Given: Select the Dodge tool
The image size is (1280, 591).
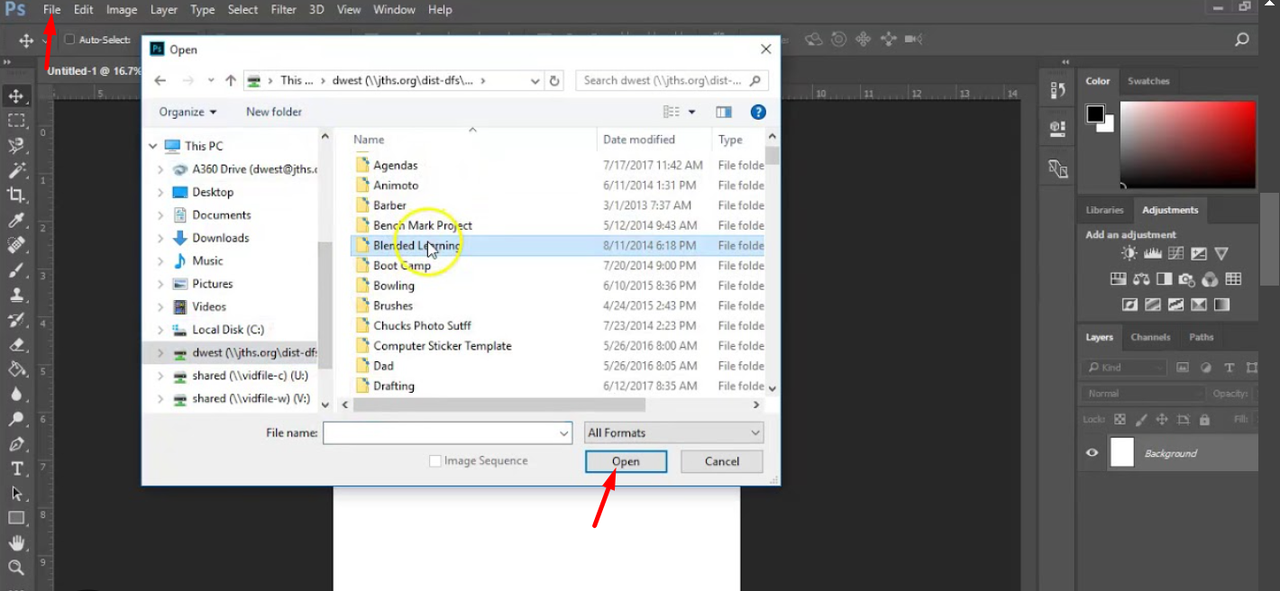Looking at the screenshot, I should pos(17,419).
